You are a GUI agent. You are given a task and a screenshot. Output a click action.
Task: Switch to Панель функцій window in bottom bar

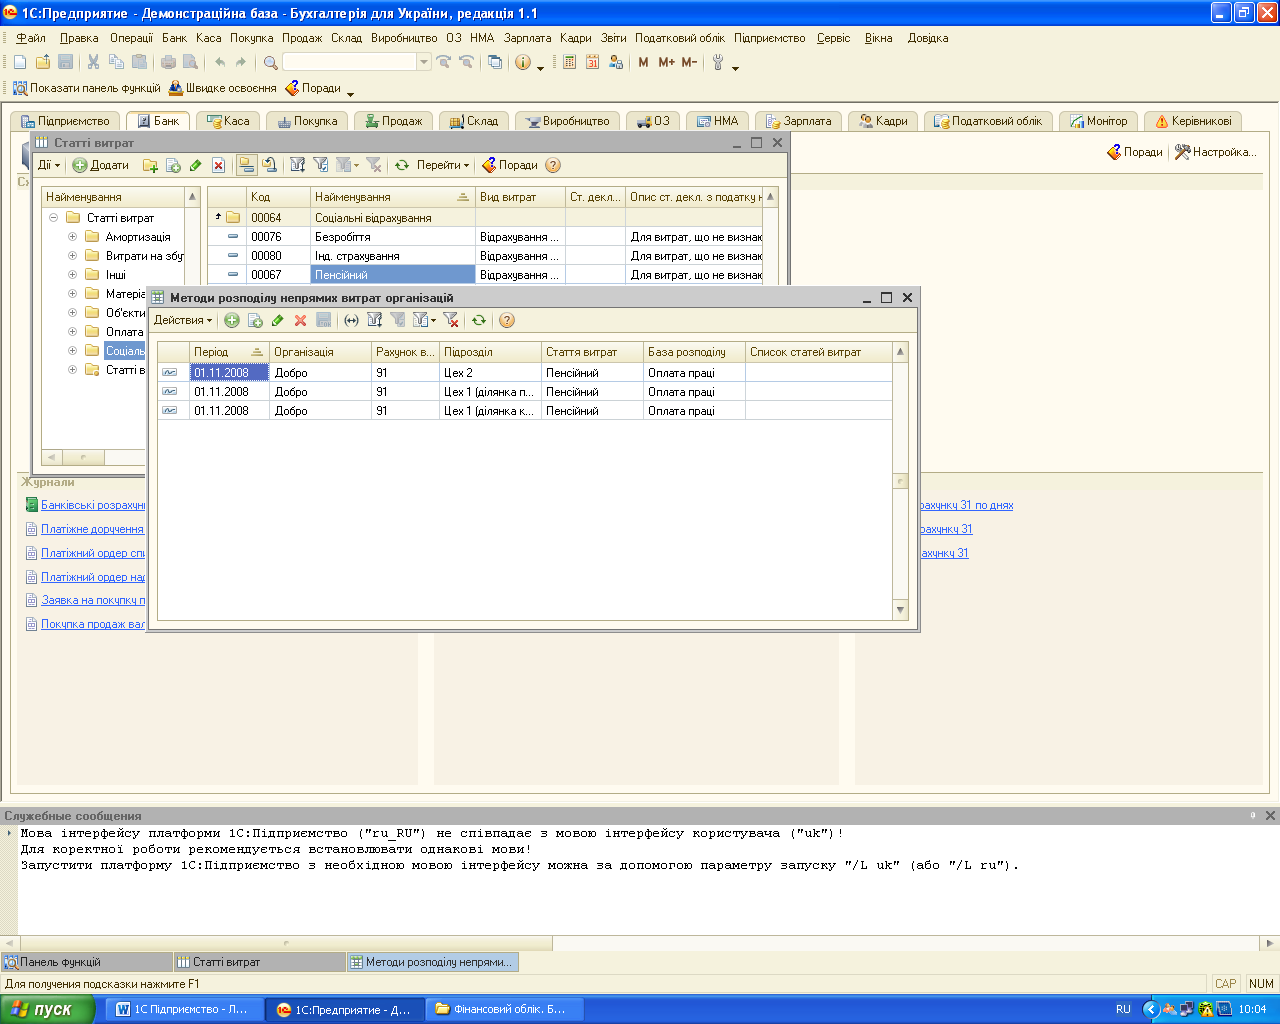87,962
